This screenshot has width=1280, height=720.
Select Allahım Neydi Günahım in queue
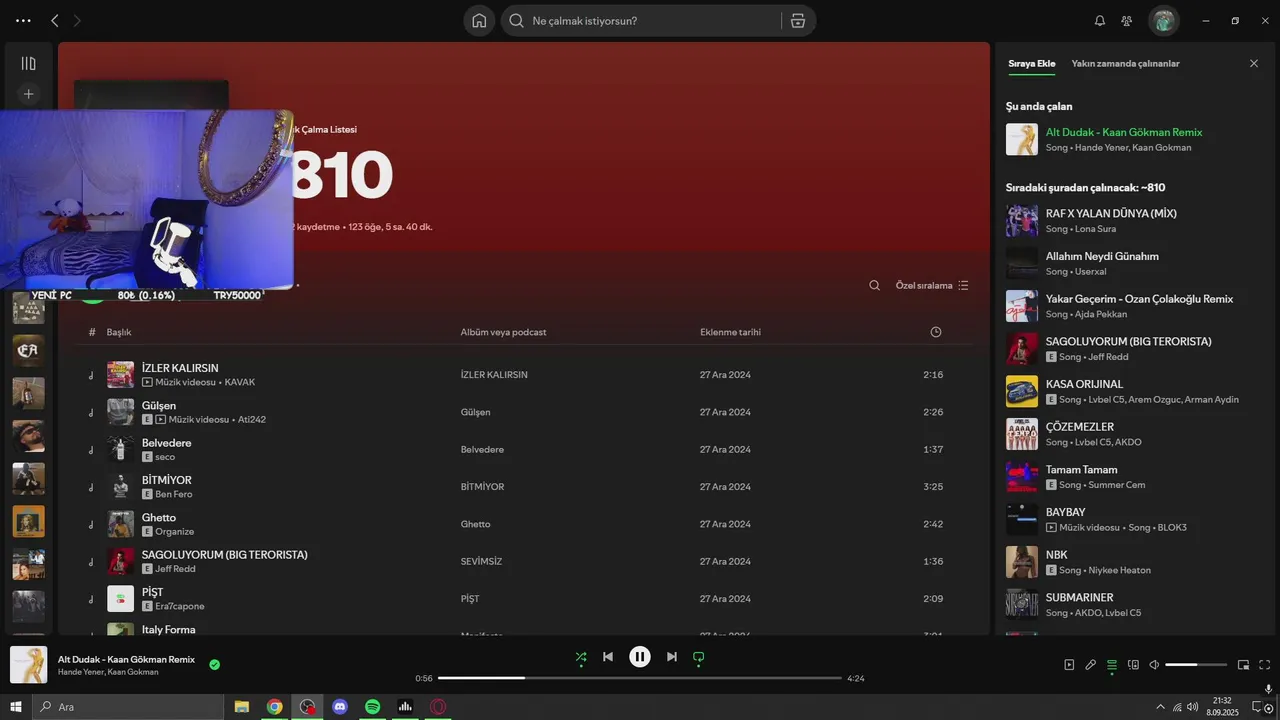point(1132,264)
